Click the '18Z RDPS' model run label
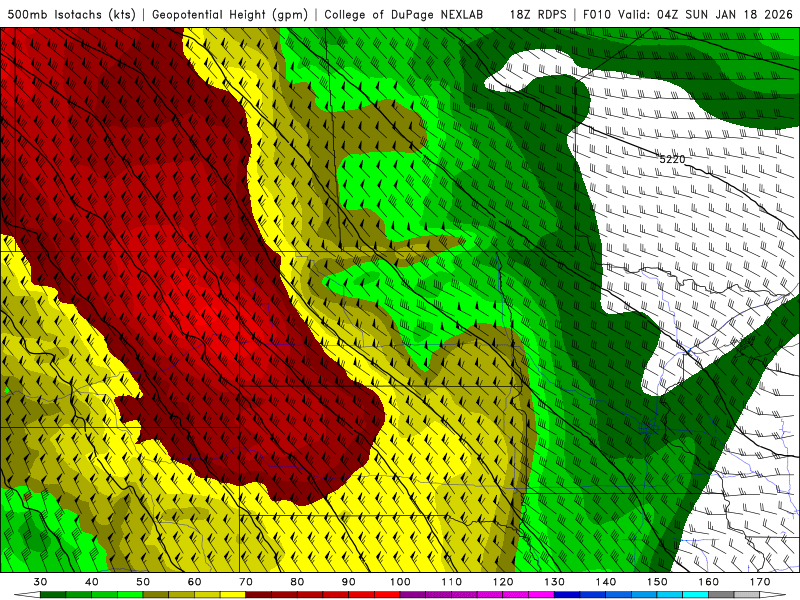Viewport: 800px width, 600px height. [538, 14]
